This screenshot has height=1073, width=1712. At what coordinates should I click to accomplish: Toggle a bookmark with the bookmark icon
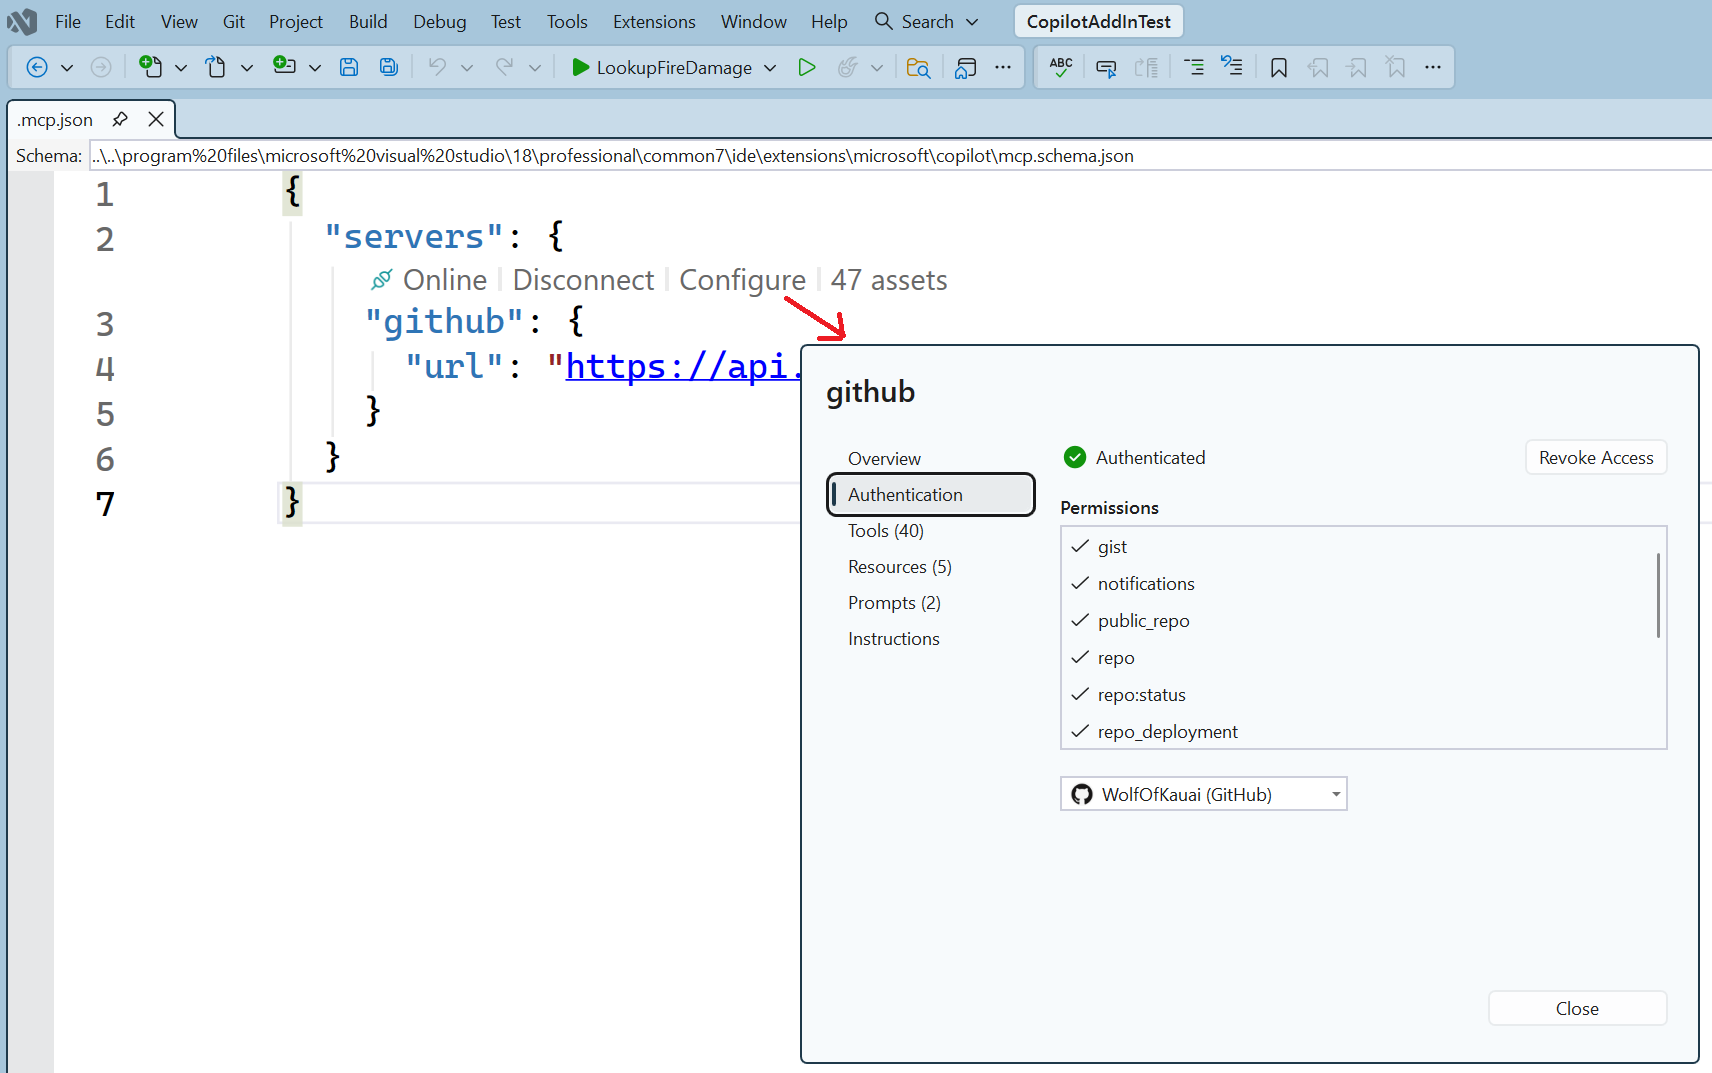tap(1279, 67)
